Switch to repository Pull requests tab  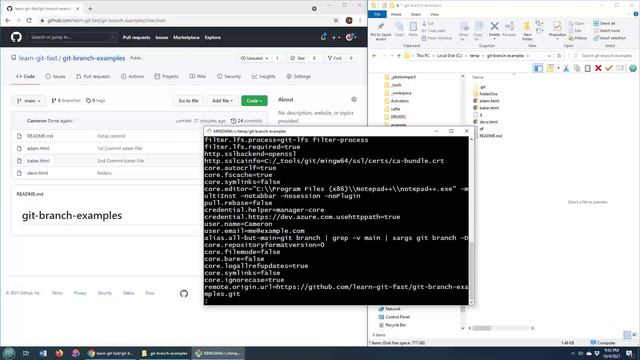(x=93, y=76)
